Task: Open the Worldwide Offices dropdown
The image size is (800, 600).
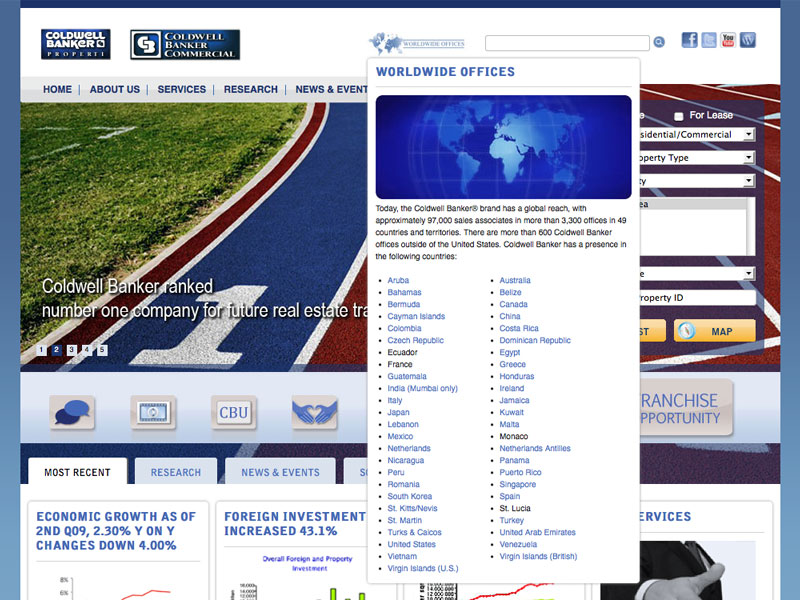Action: tap(417, 44)
